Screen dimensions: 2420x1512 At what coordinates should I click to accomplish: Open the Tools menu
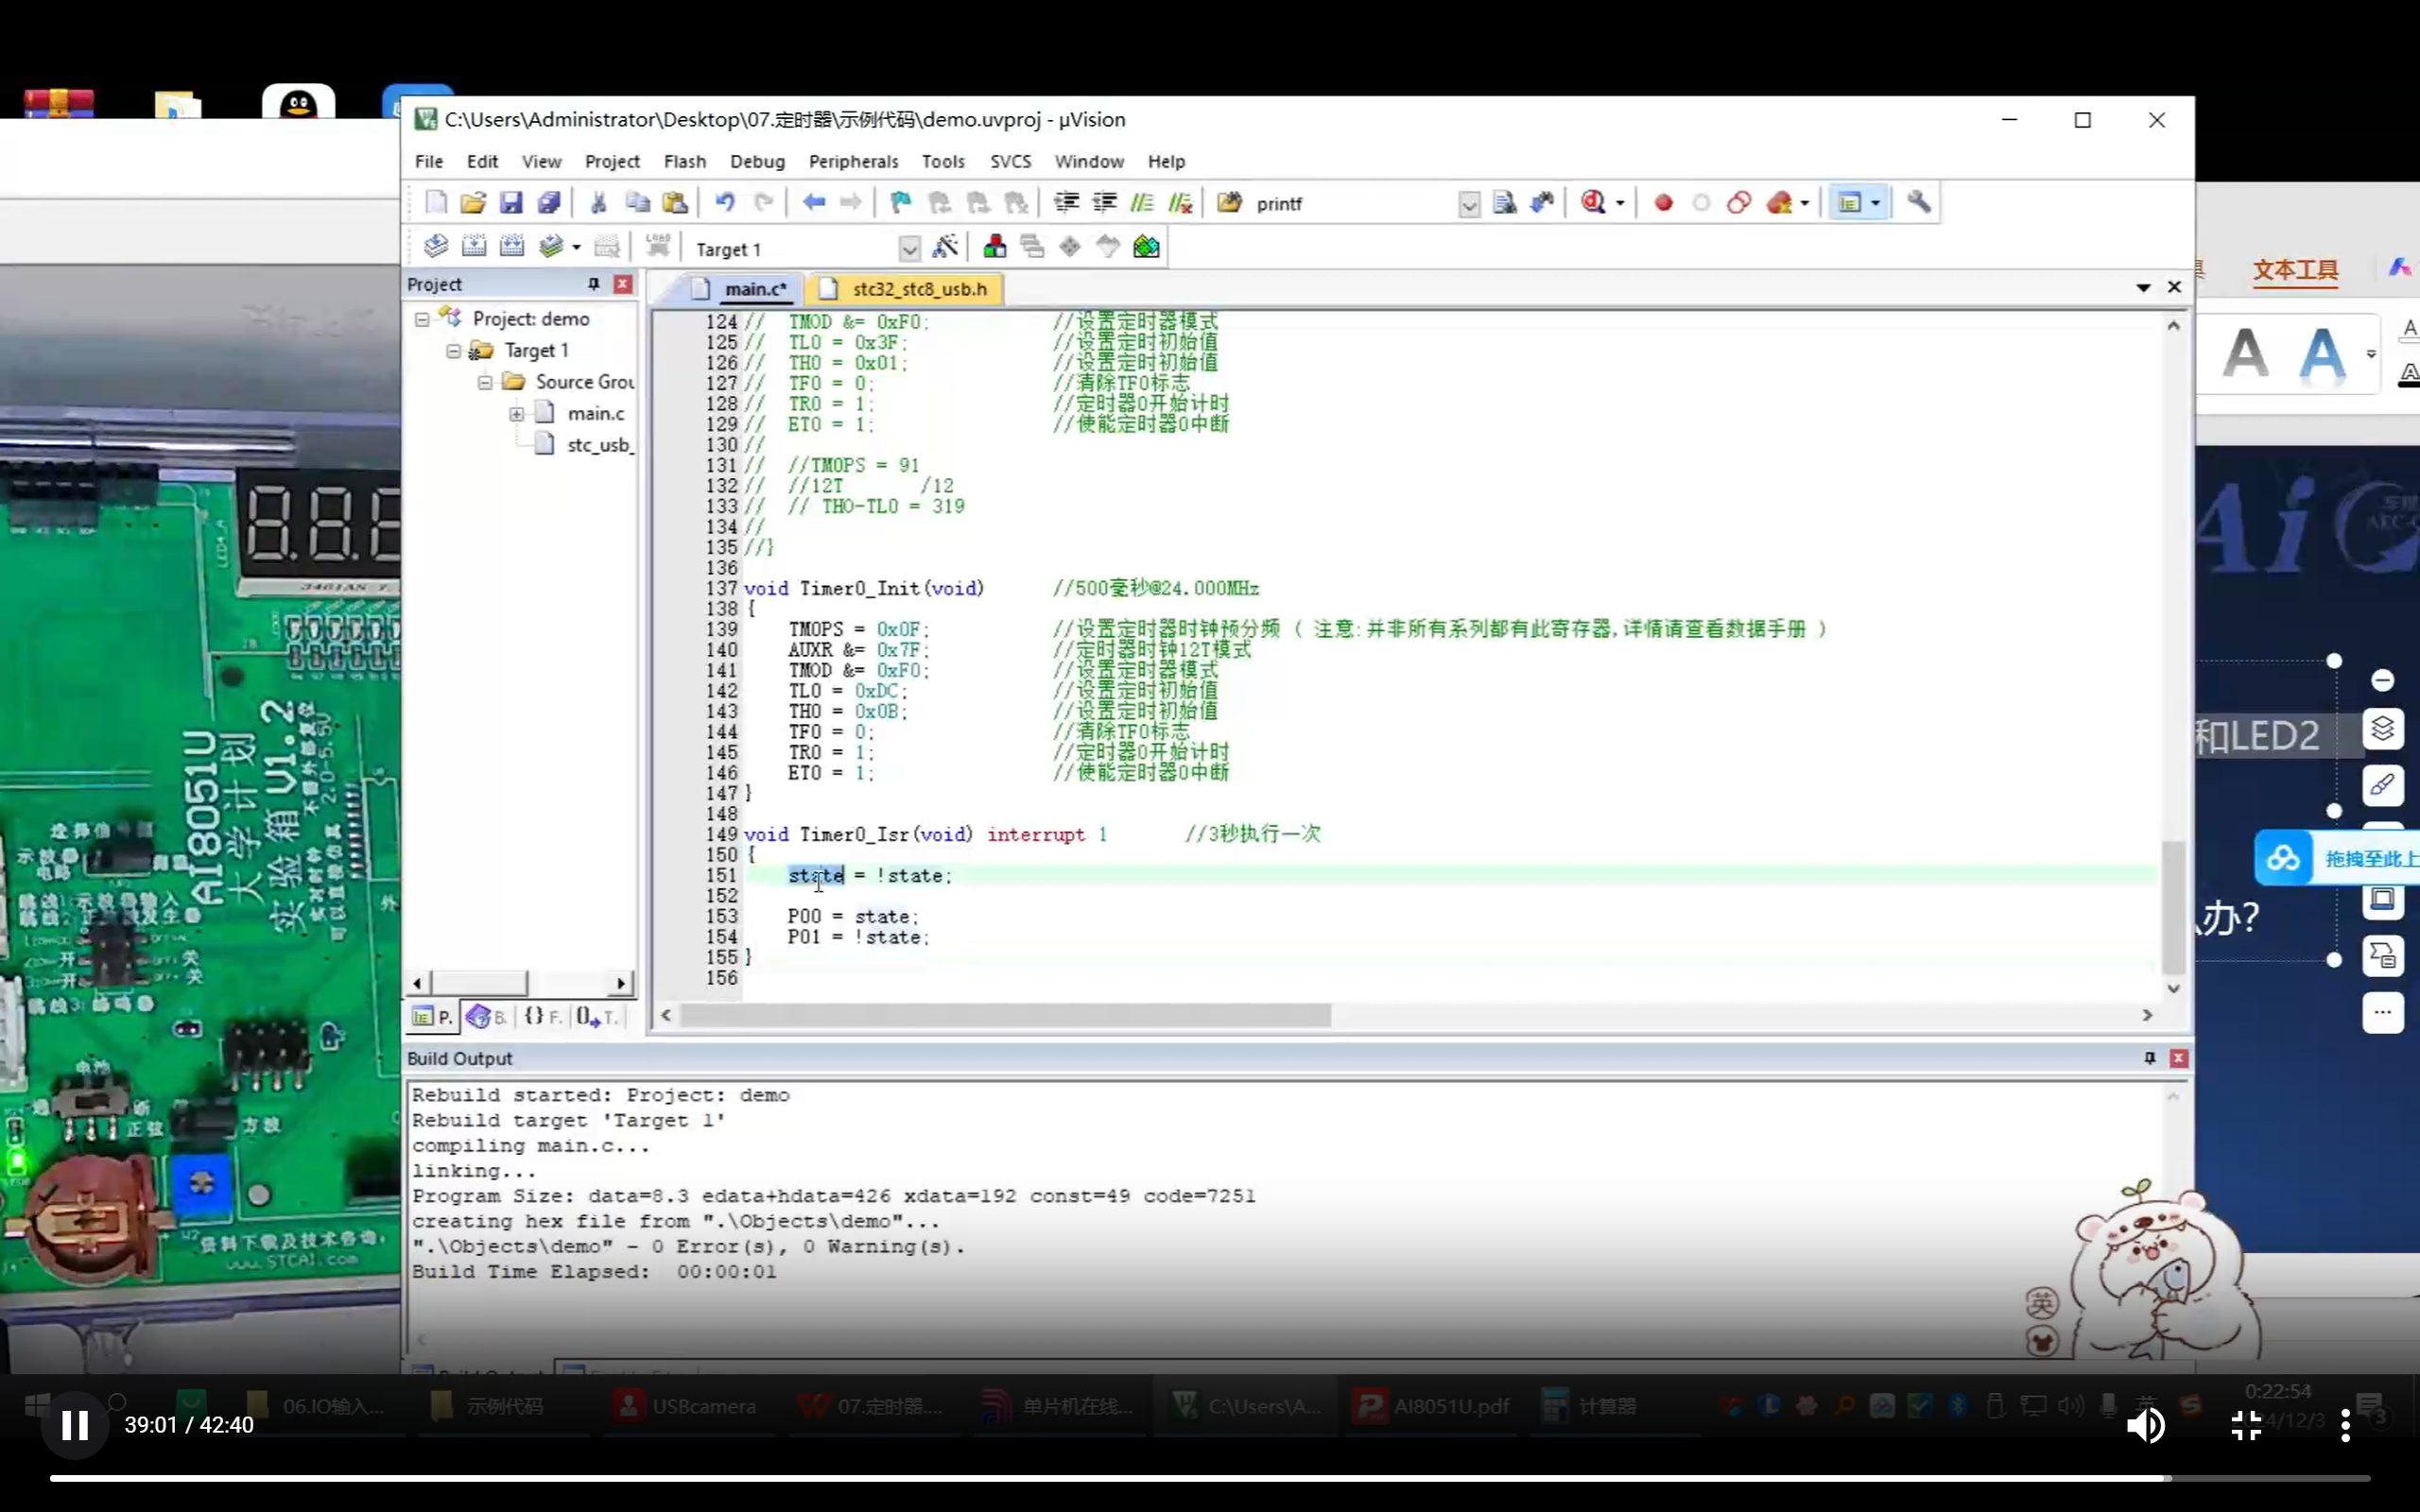(x=943, y=161)
